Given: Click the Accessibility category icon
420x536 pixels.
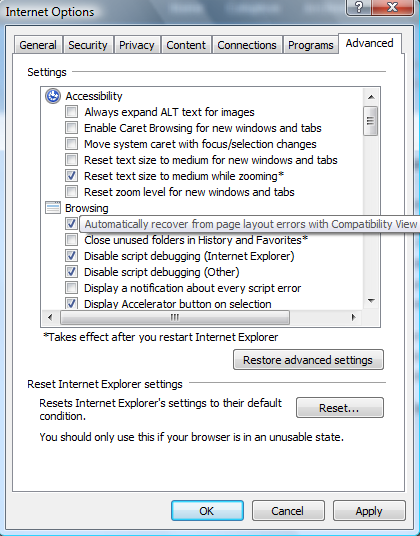Looking at the screenshot, I should click(53, 96).
